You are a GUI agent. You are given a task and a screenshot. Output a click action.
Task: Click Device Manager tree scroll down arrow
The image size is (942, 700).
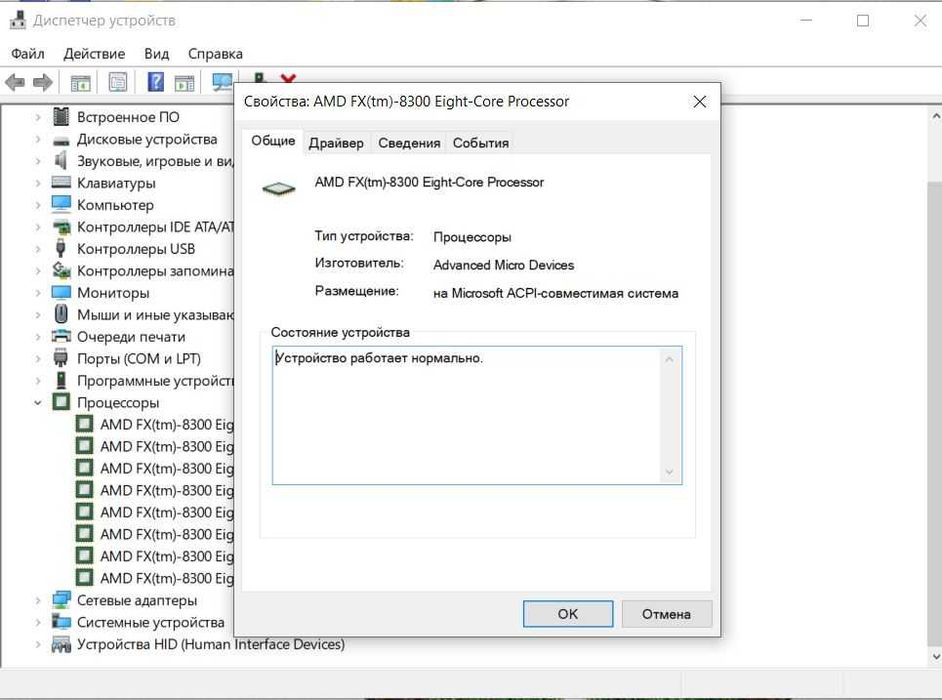[x=935, y=657]
